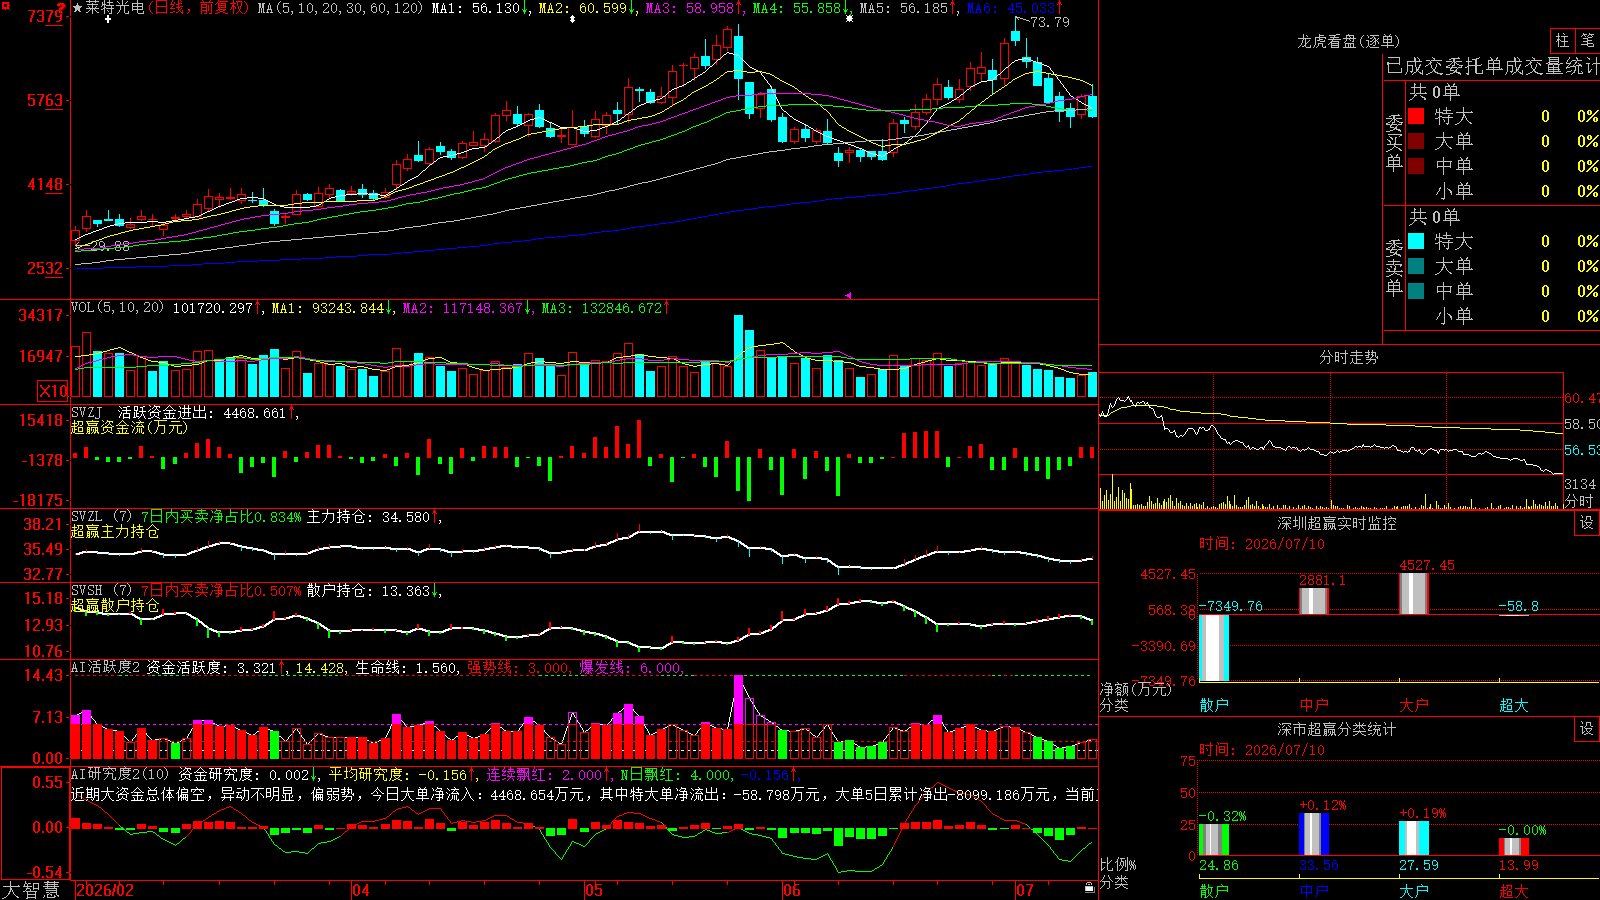Click the 2026/02 date marker on the timeline

[x=105, y=890]
